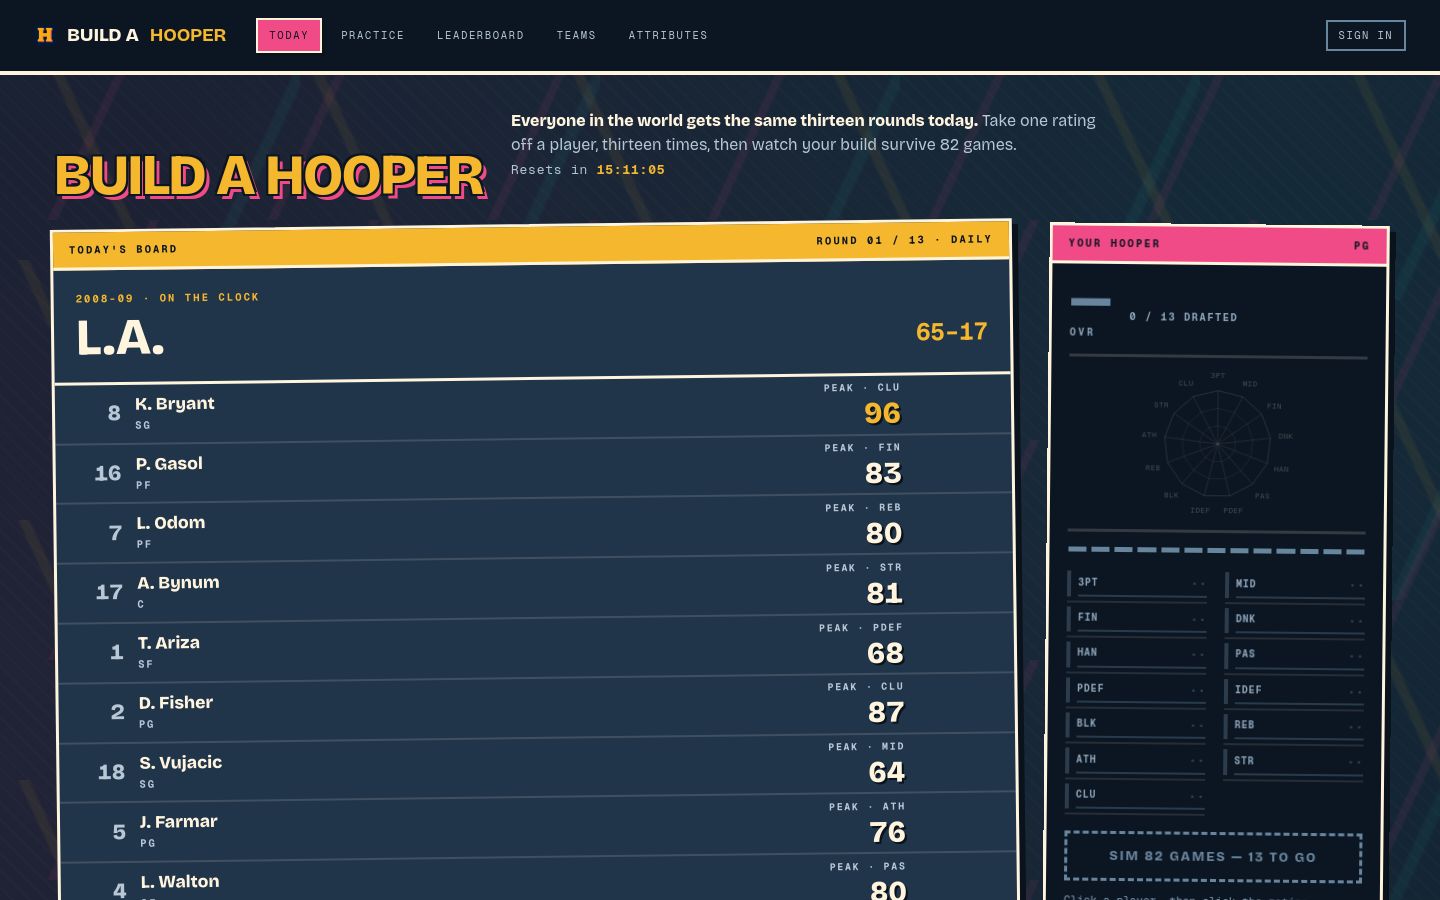Click A. Bynum's 81 strength rating
This screenshot has height=900, width=1440.
click(x=884, y=593)
